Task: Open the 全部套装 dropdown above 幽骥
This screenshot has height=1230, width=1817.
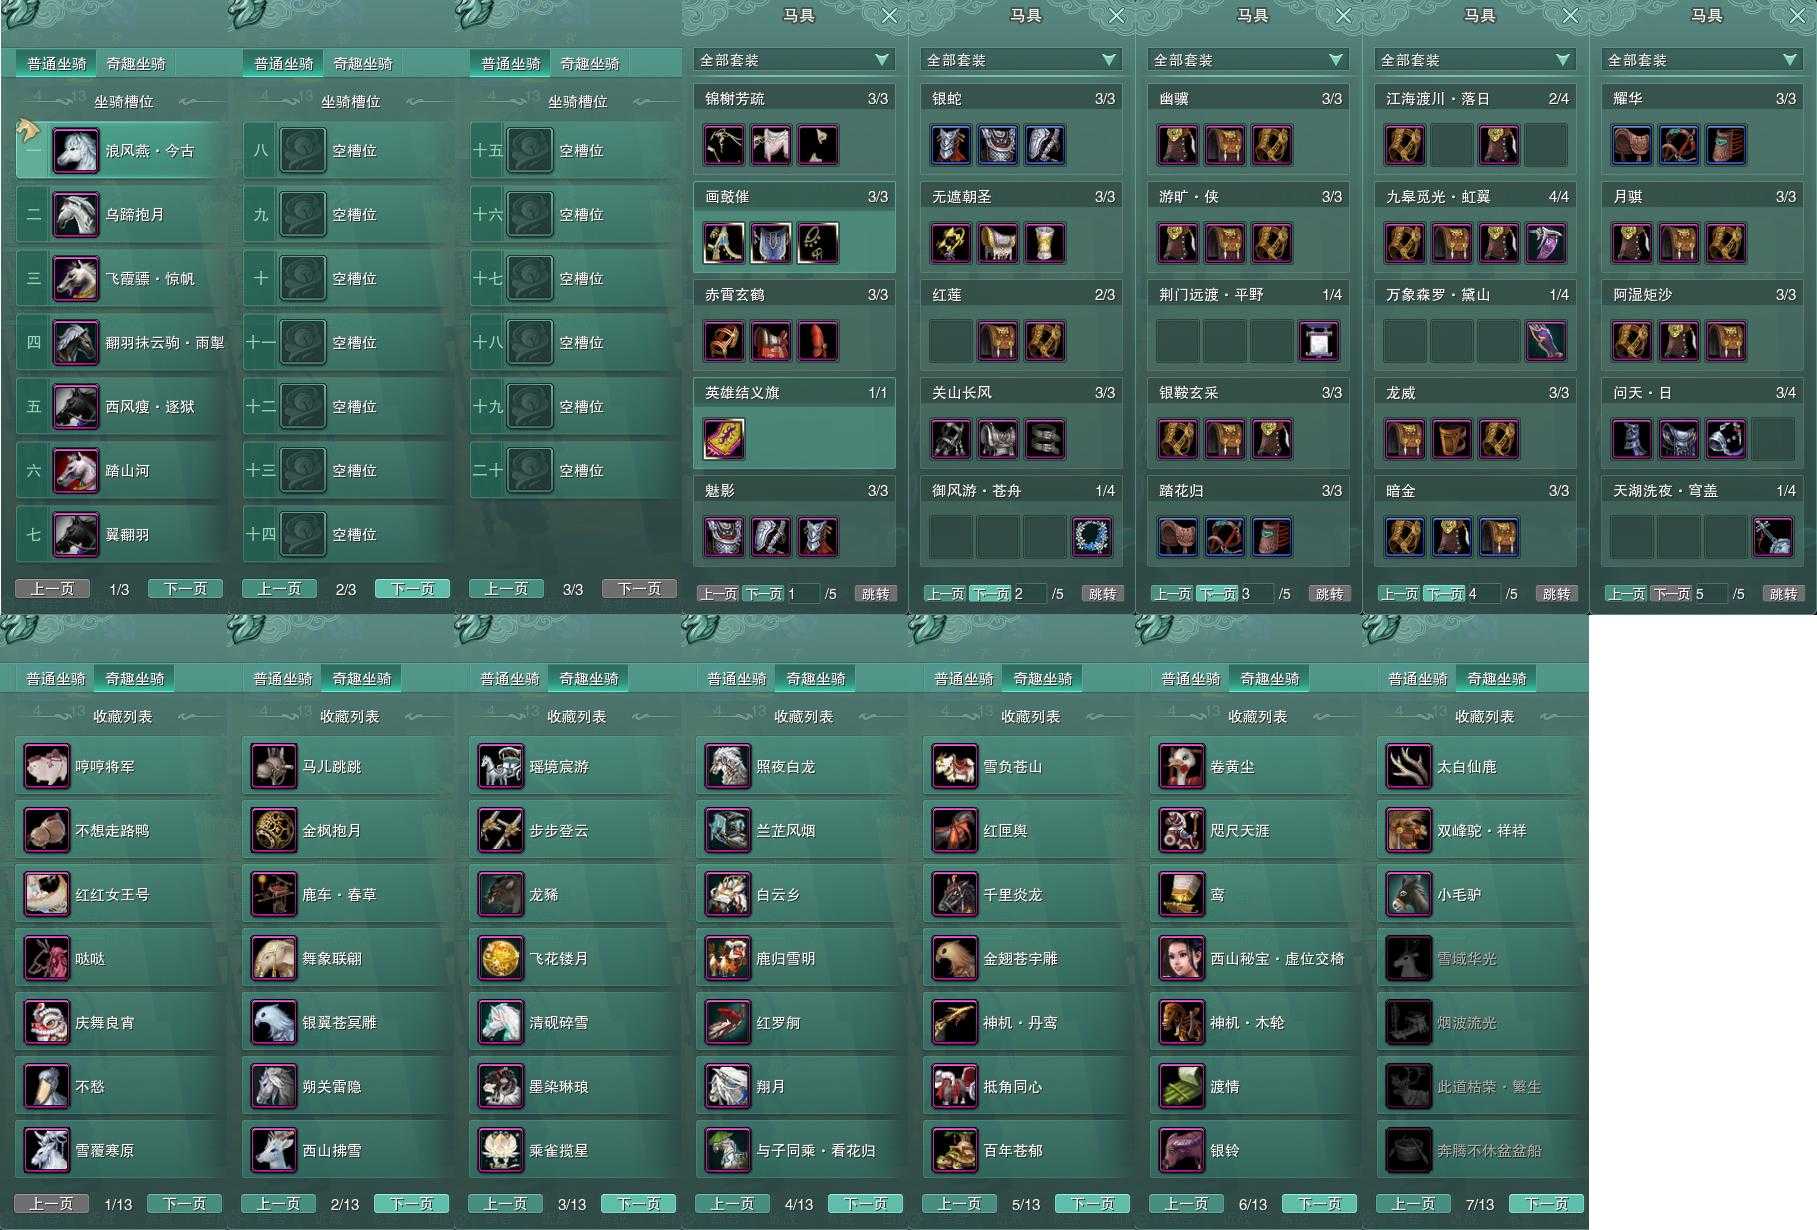Action: 1248,60
